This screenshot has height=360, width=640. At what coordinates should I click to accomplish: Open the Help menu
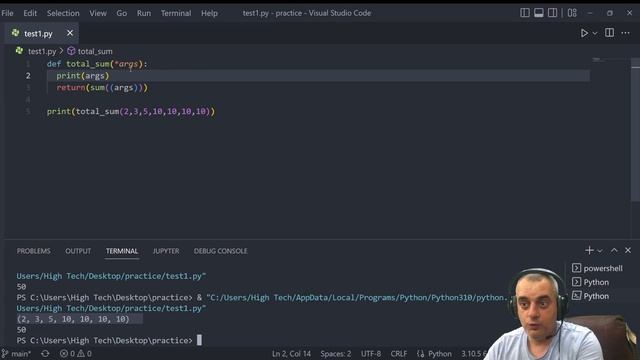(x=209, y=13)
